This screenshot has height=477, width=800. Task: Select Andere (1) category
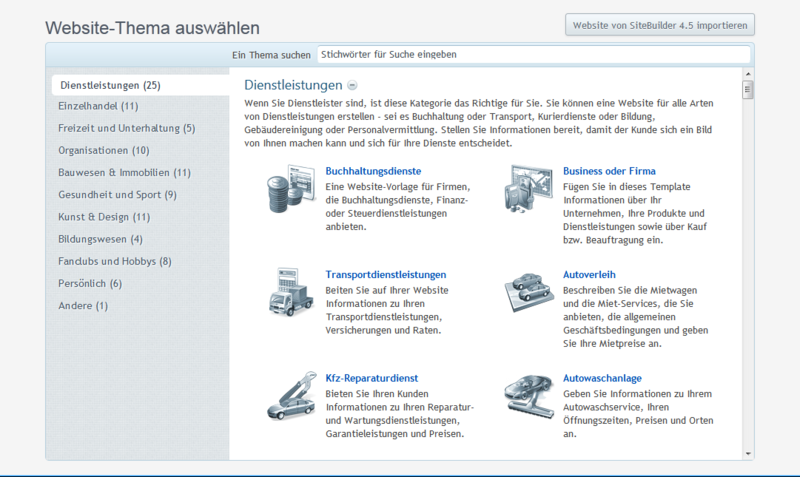(x=83, y=306)
